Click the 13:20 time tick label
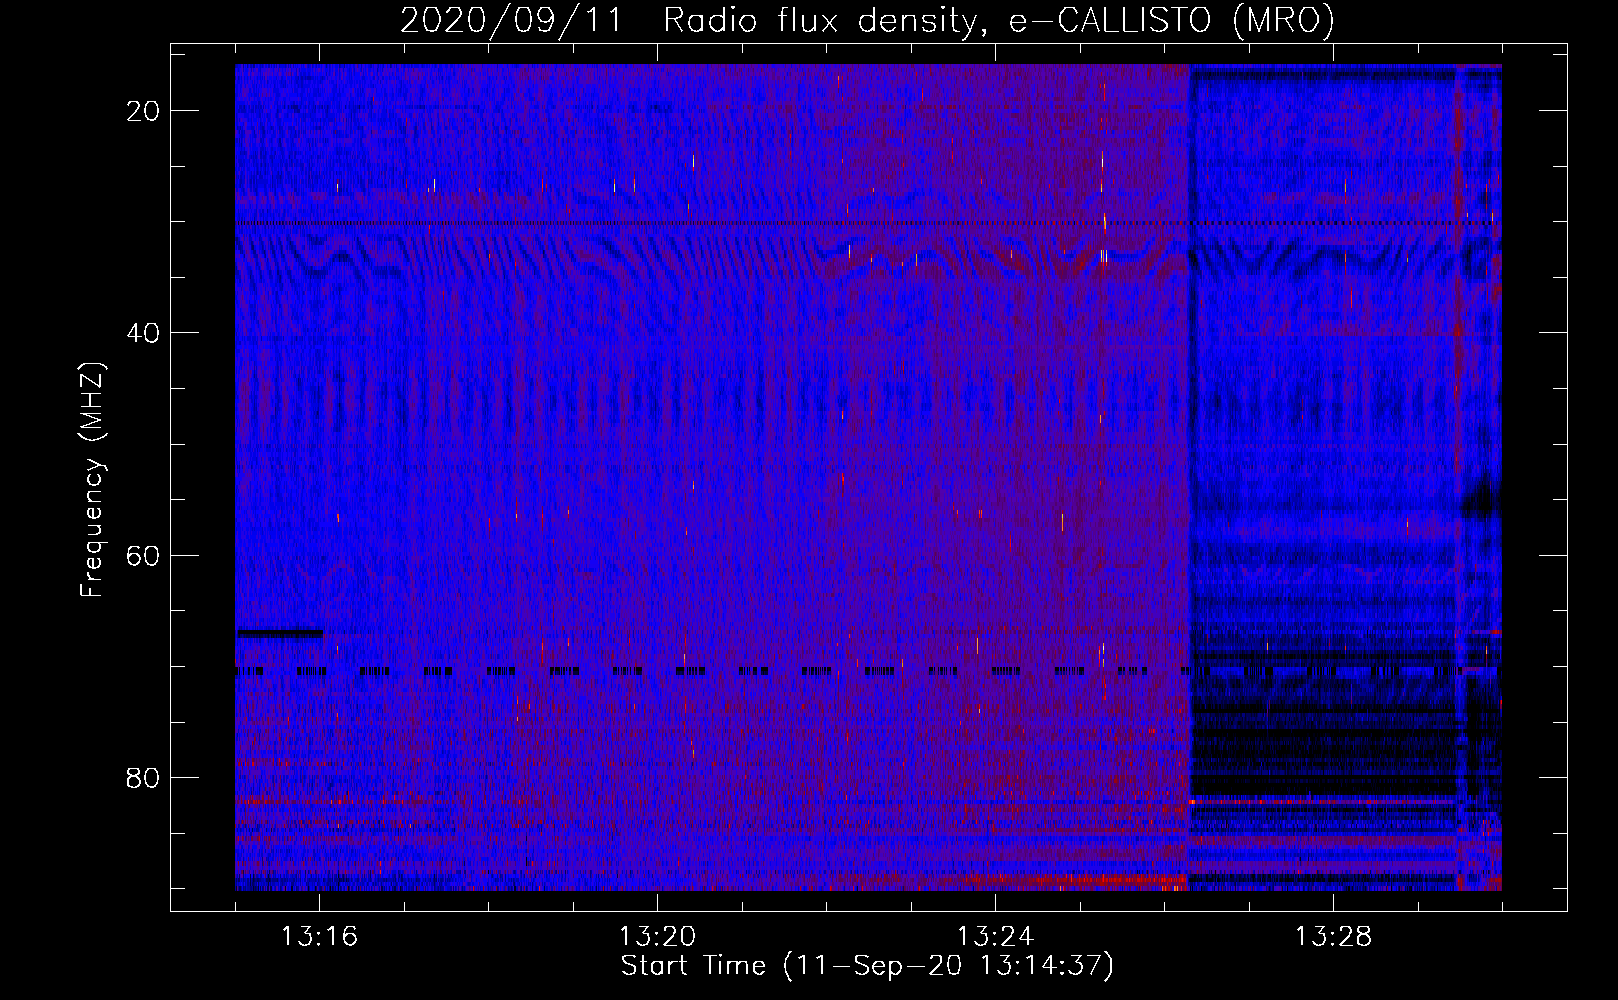Screen dimensions: 1618x1000 pos(657,937)
